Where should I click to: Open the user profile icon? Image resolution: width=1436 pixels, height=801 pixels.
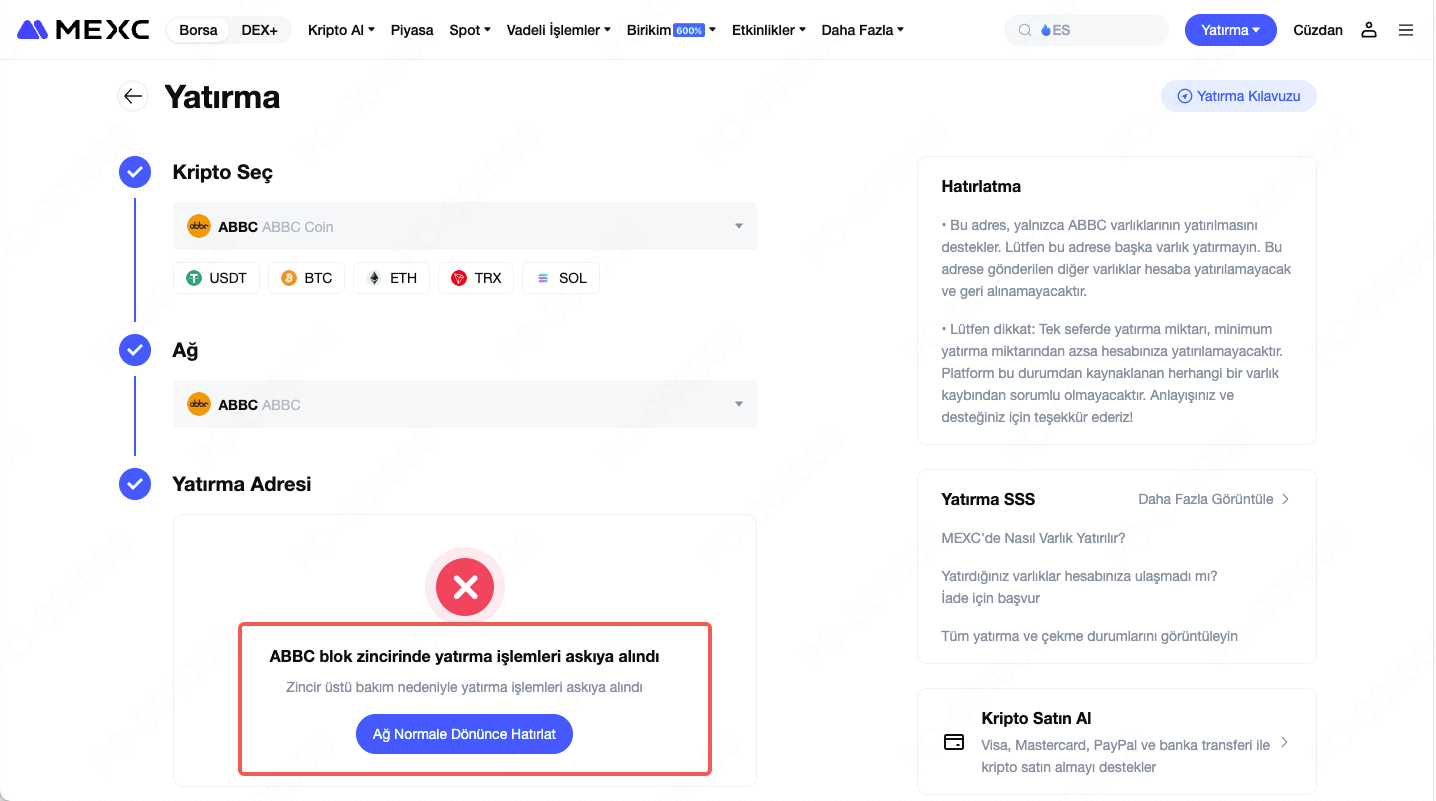coord(1369,30)
